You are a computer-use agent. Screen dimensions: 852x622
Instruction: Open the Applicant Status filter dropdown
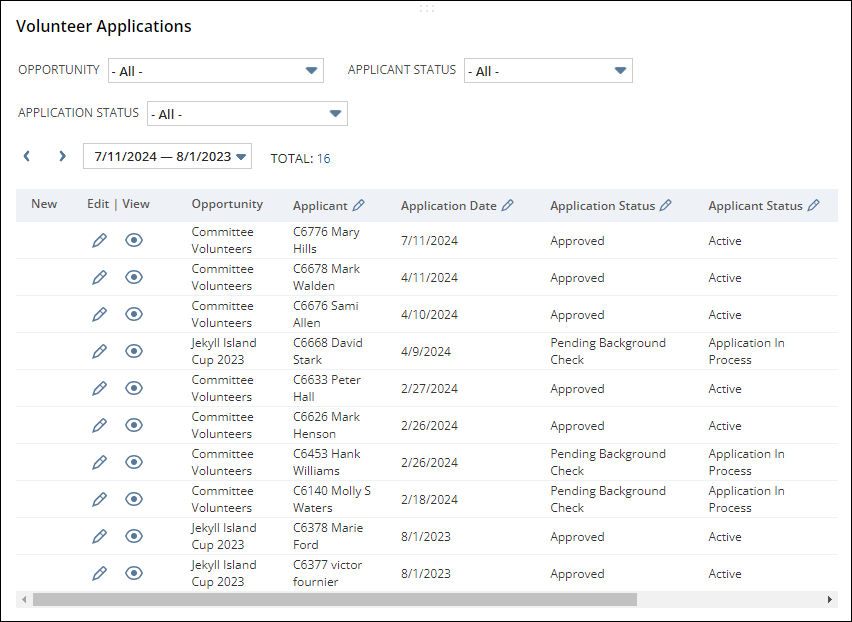coord(547,71)
